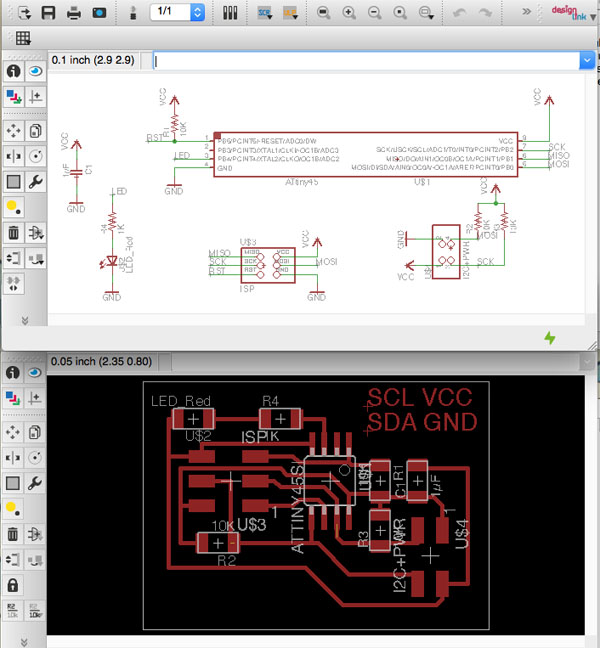Select the Mark tool in schematic window
Screen dimensions: 600x648
pos(36,97)
